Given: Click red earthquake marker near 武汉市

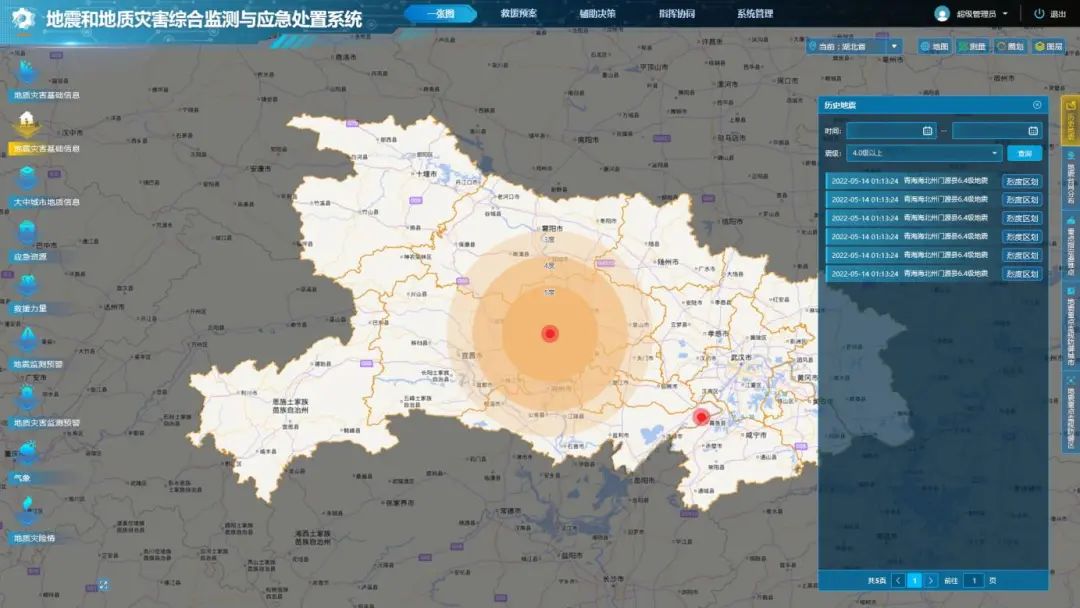Looking at the screenshot, I should [x=701, y=417].
